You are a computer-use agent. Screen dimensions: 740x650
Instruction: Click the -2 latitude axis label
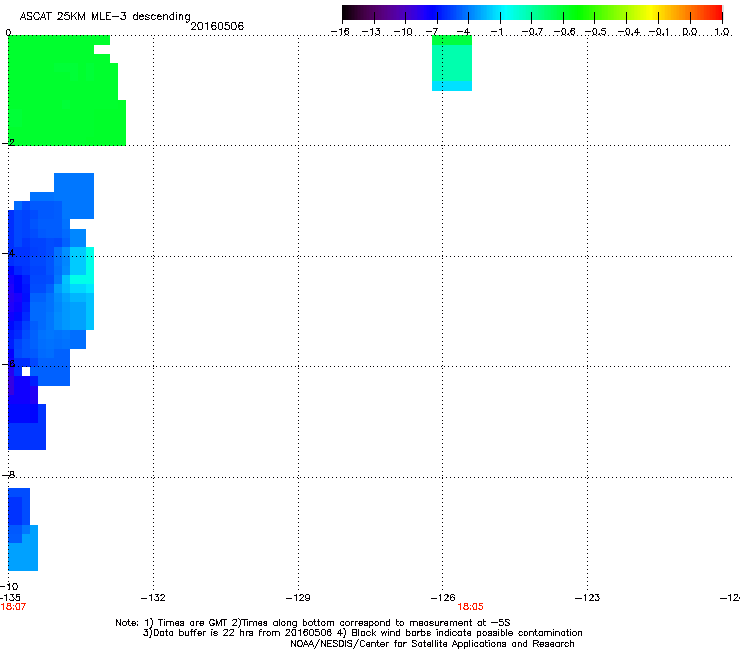(8, 142)
